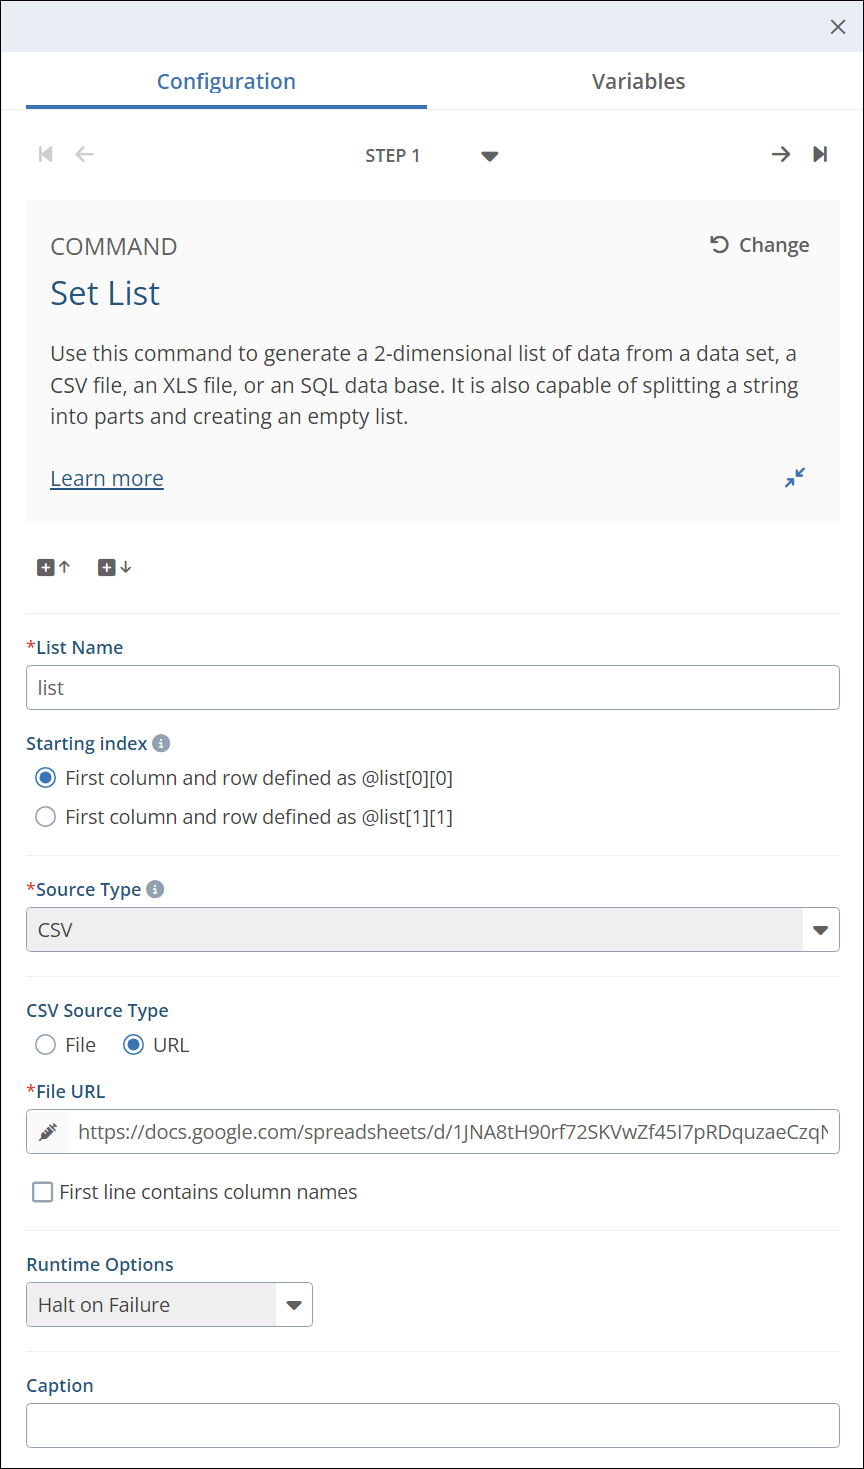Viewport: 864px width, 1469px height.
Task: Select first index defined as @list[1][1]
Action: (45, 817)
